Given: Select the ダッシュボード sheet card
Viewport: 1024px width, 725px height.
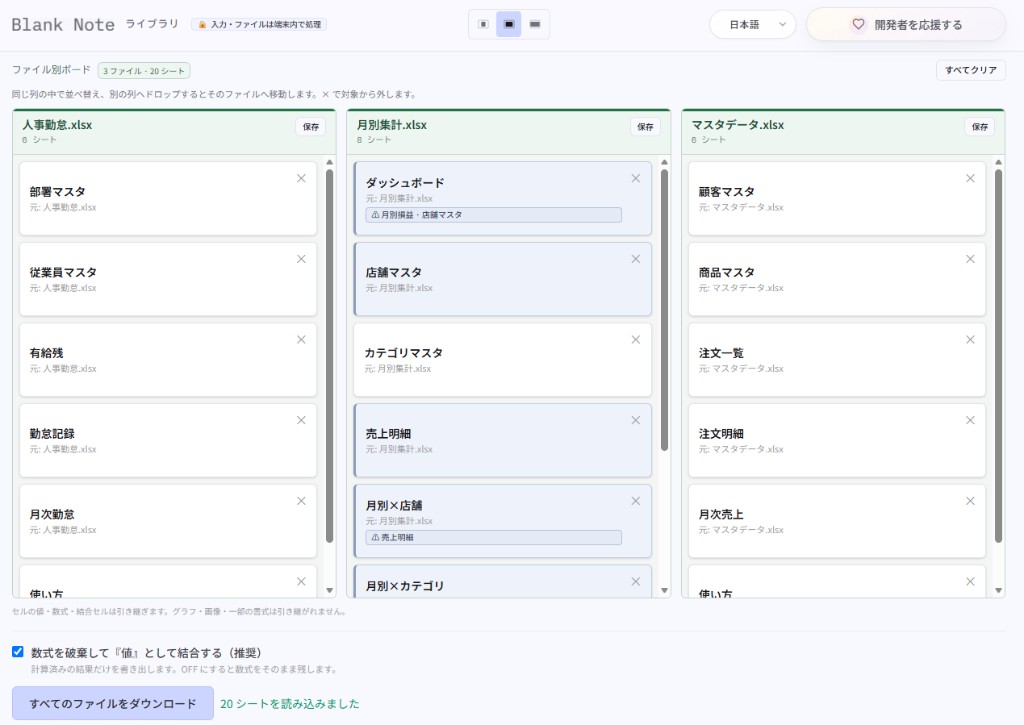Looking at the screenshot, I should [502, 199].
